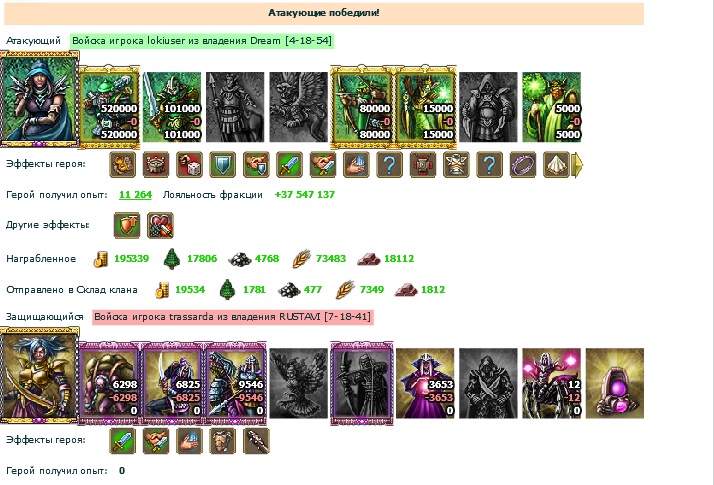Click the heart with sword effect icon

160,225
